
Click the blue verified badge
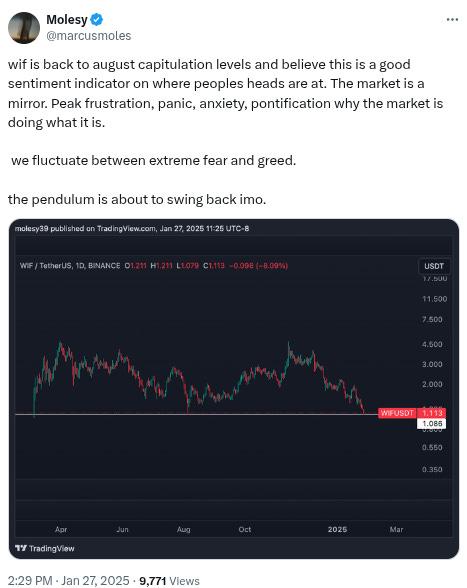(x=97, y=20)
